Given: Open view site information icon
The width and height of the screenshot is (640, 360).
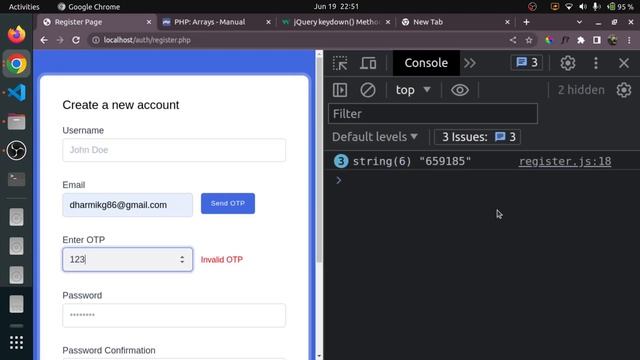Looking at the screenshot, I should (x=96, y=40).
